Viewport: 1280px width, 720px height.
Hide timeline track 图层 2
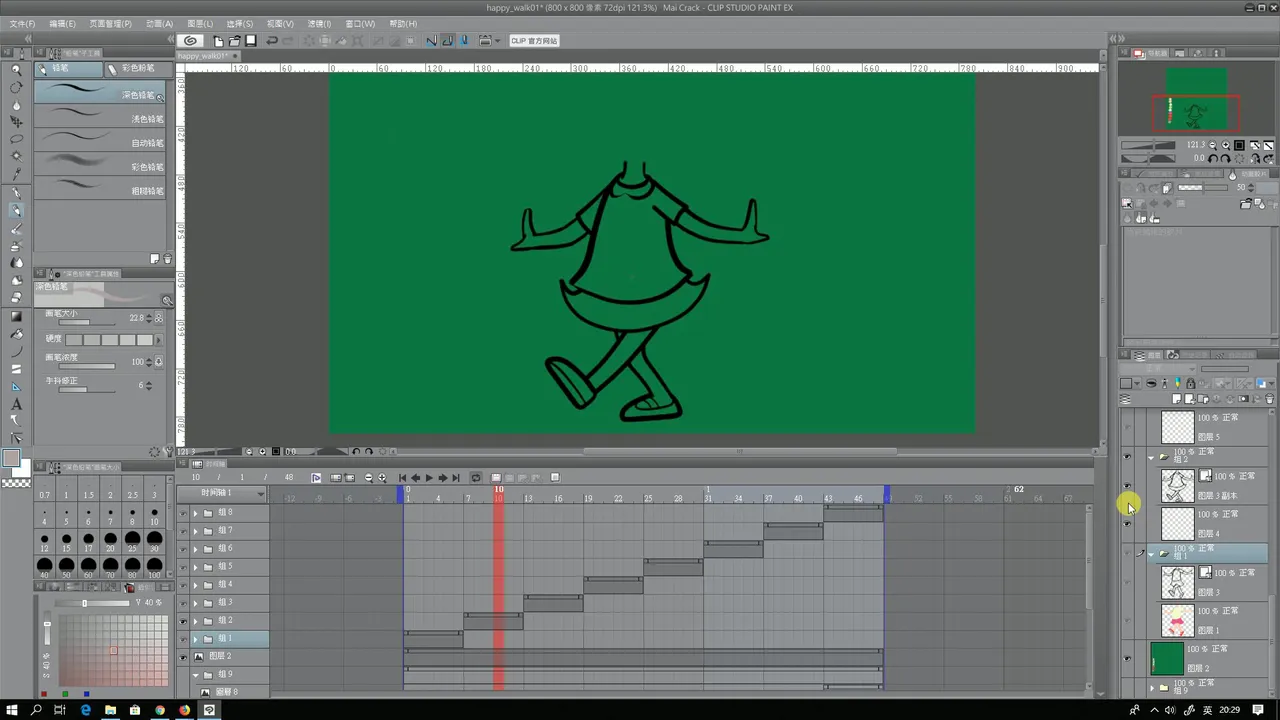point(183,657)
